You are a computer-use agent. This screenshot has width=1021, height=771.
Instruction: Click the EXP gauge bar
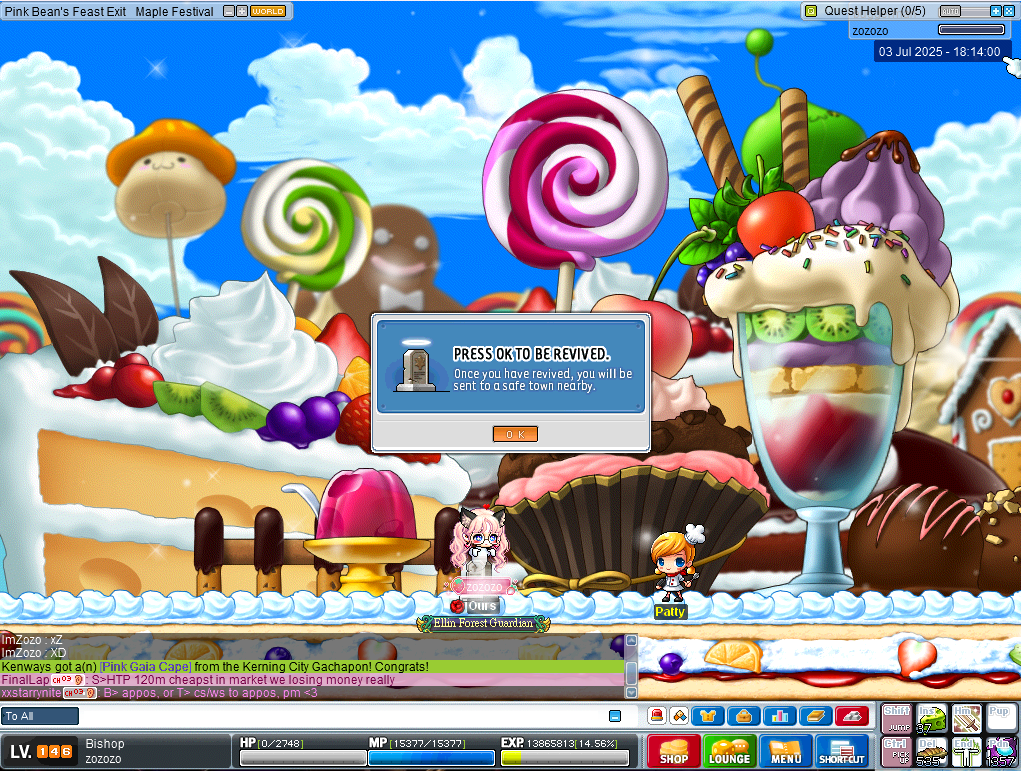point(565,758)
